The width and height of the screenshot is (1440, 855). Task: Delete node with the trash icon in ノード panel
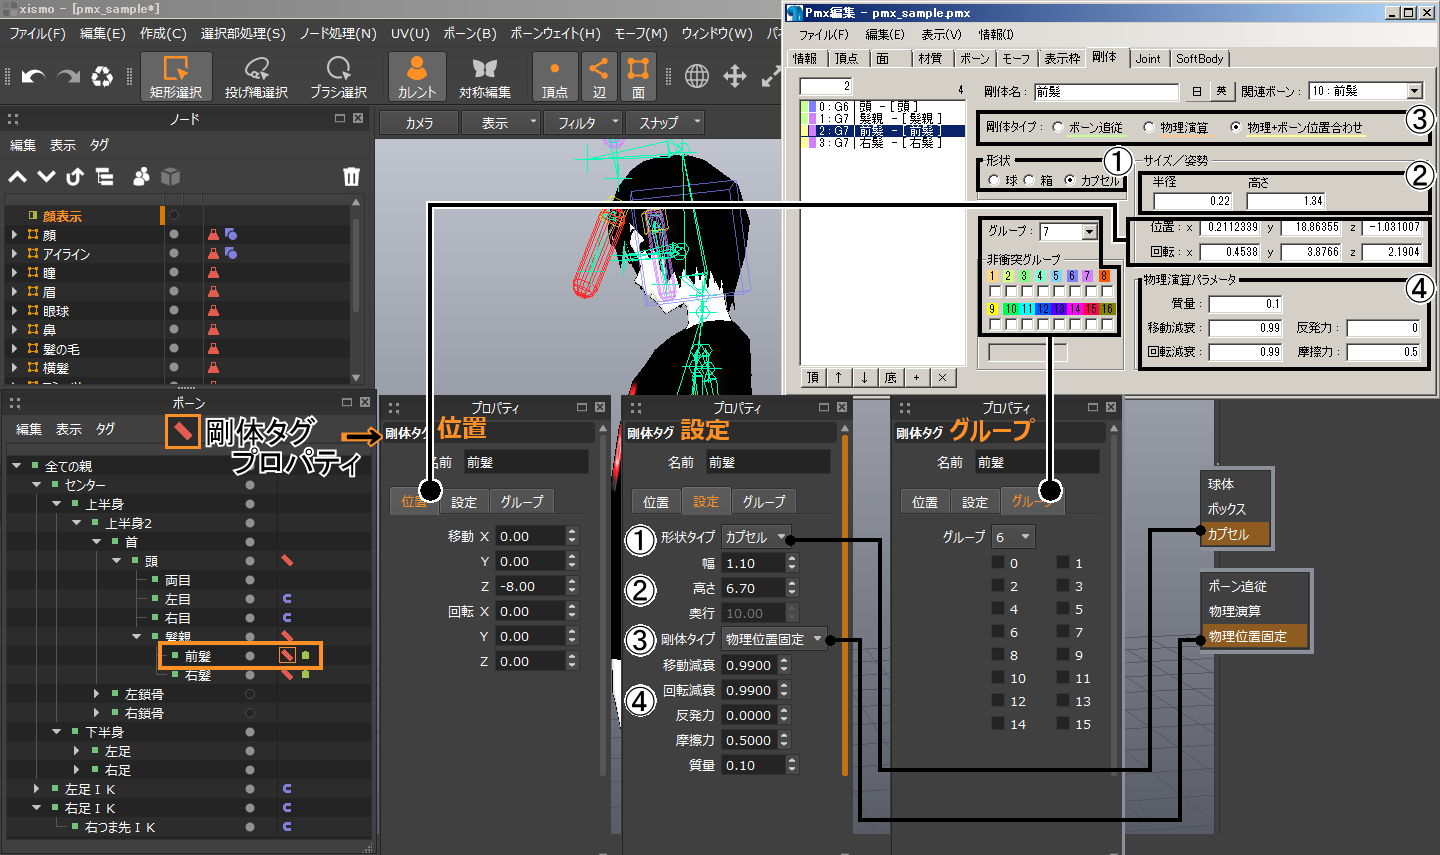point(351,177)
